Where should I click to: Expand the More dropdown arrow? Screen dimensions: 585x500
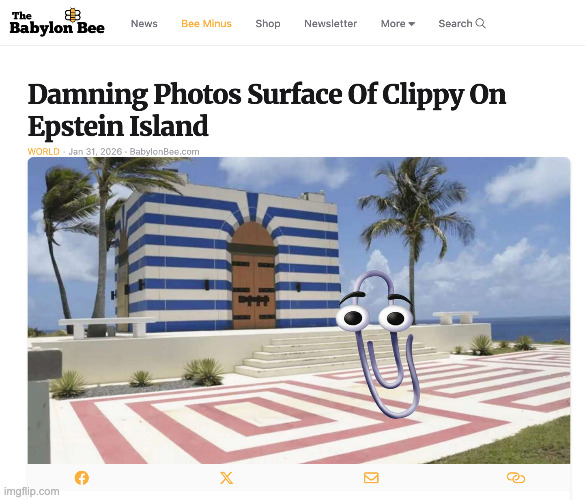click(x=412, y=24)
